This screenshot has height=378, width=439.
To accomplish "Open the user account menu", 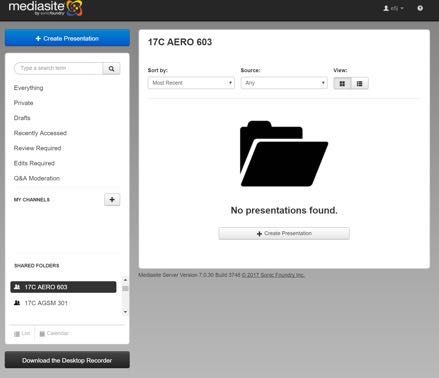I will pos(393,8).
